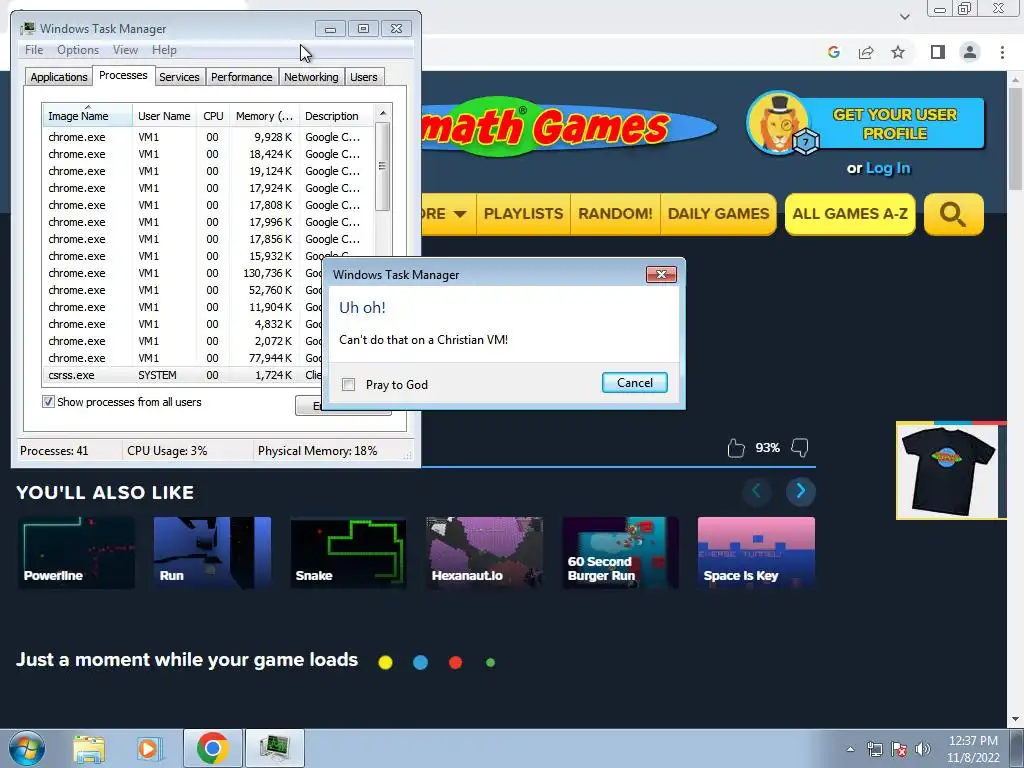Open the PLAYLISTS nav button
This screenshot has width=1024, height=768.
[x=523, y=214]
